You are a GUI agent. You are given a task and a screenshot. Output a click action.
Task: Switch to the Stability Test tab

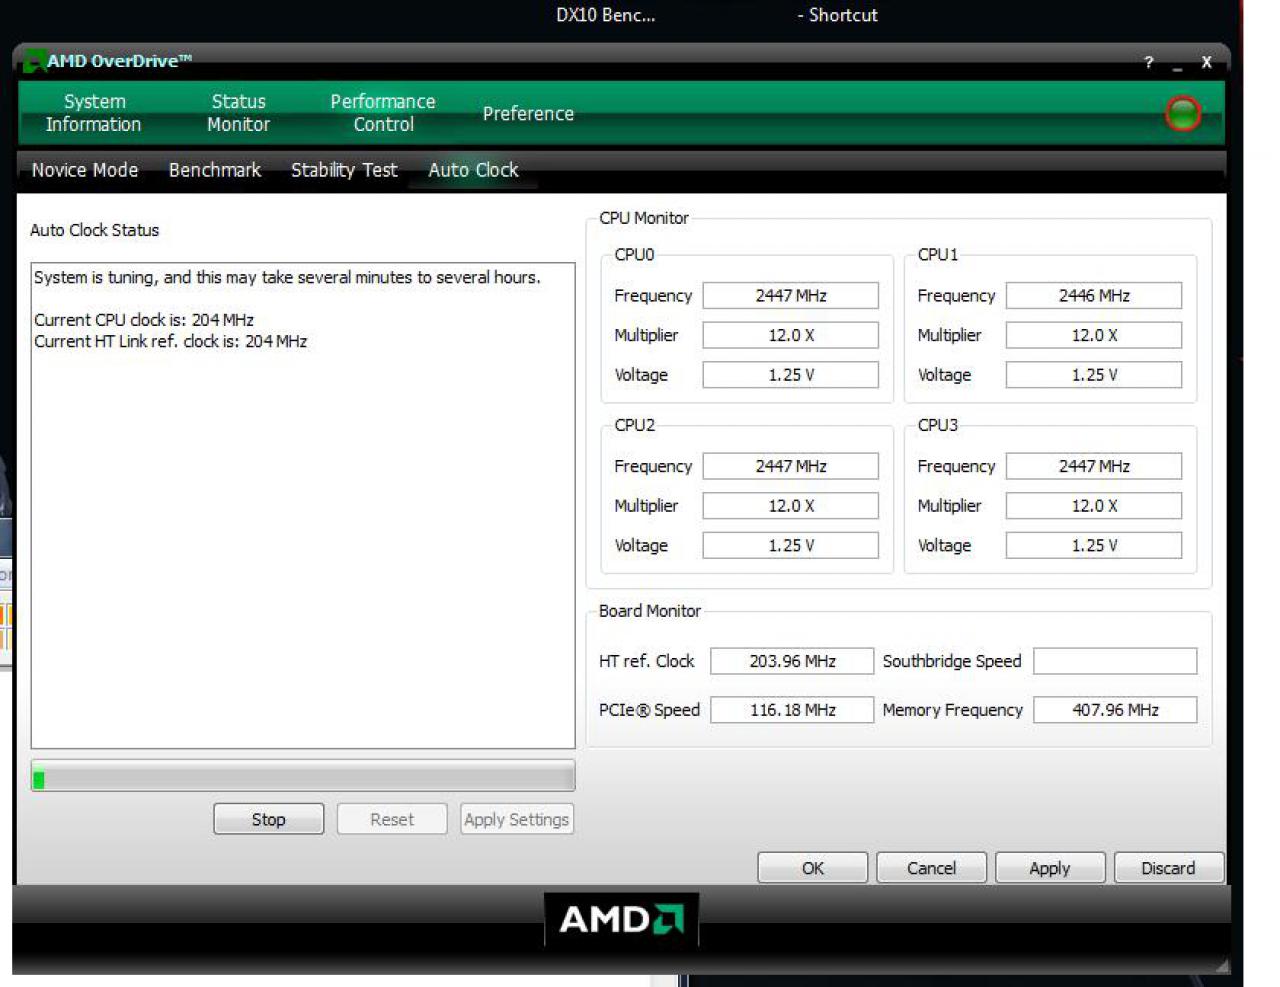point(344,170)
